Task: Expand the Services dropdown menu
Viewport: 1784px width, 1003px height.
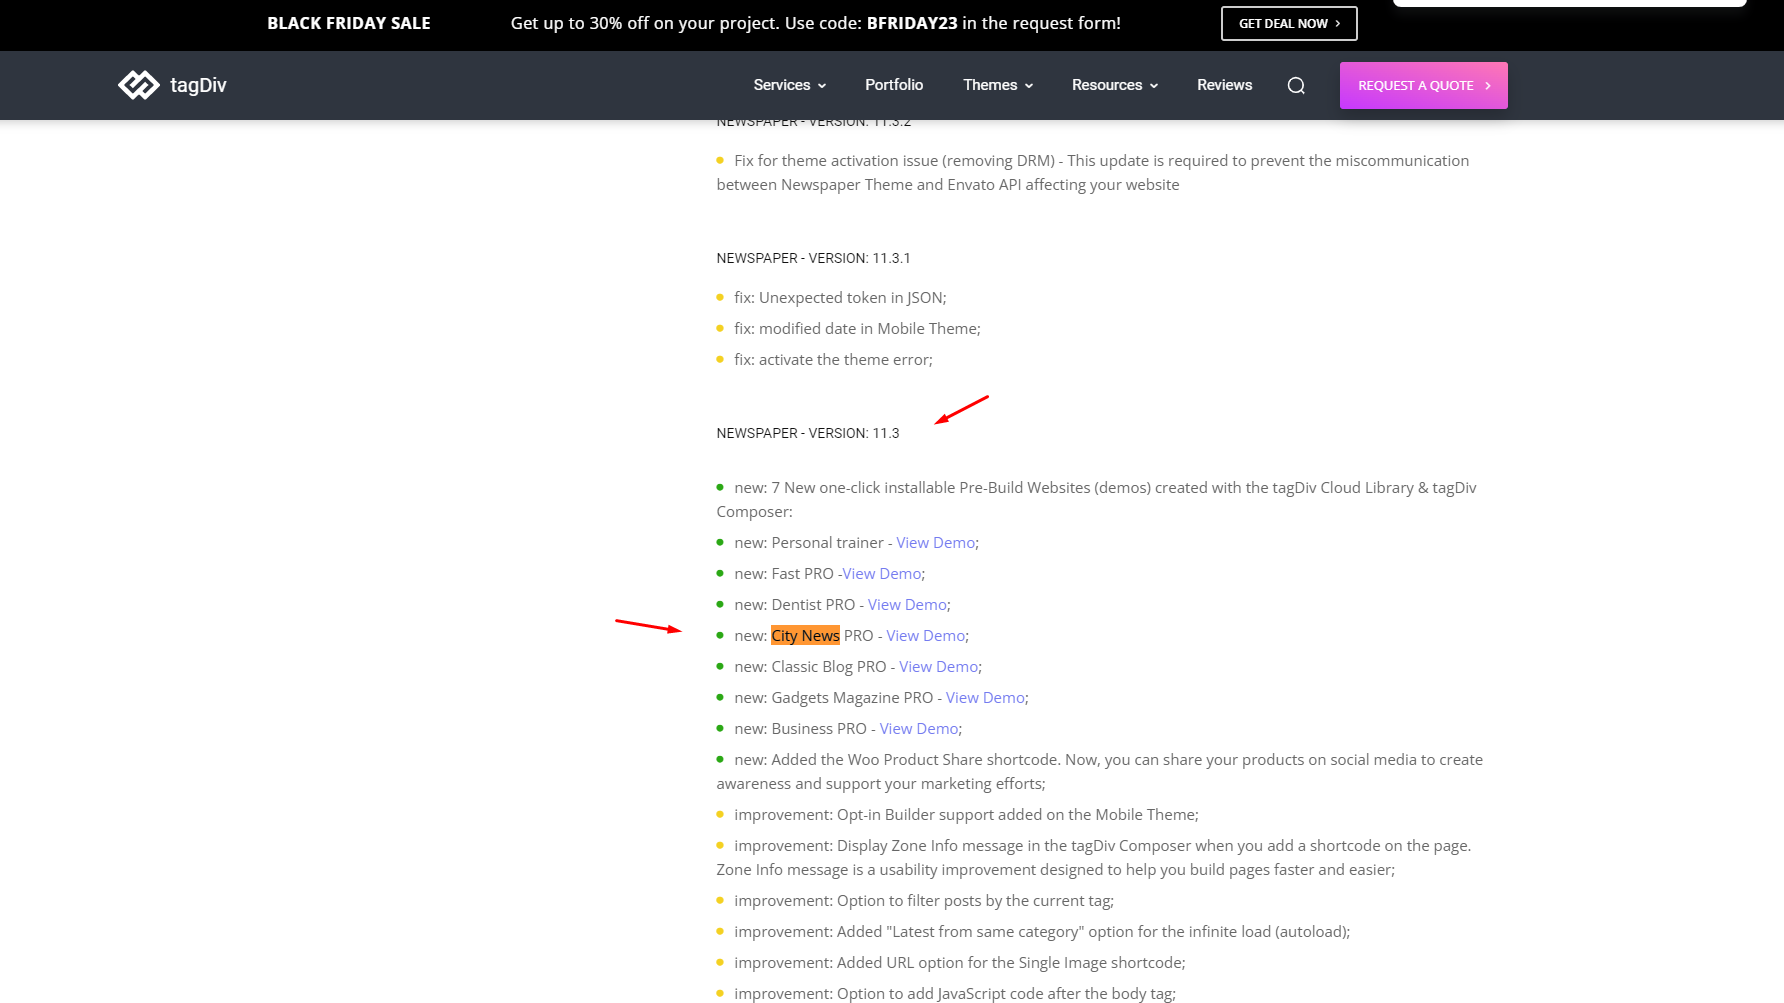Action: point(789,85)
